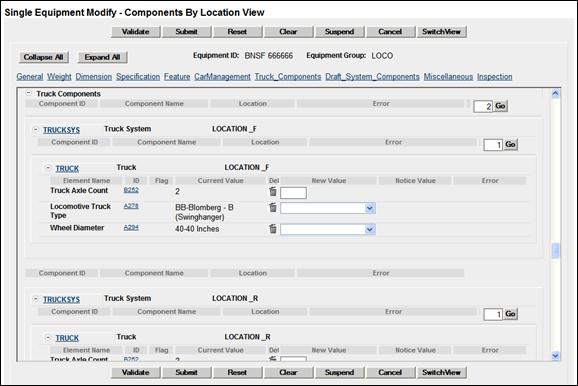
Task: Delete the Truck Axle Count value
Action: pyautogui.click(x=272, y=191)
